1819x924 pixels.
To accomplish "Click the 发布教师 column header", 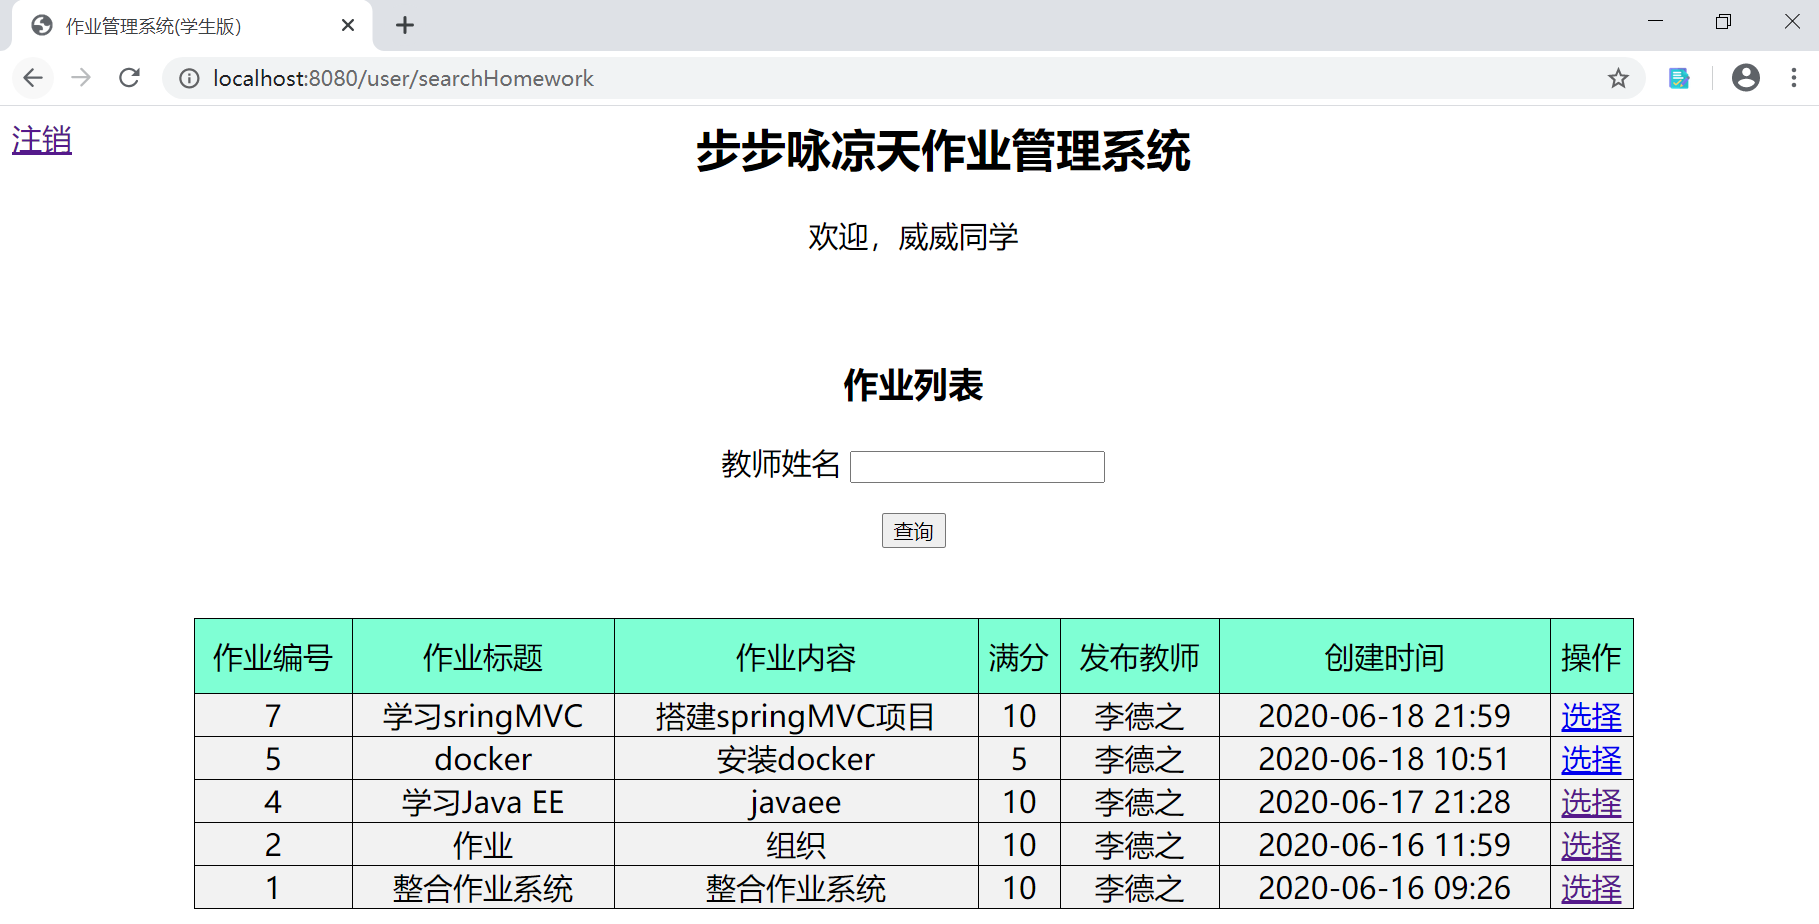I will [x=1139, y=657].
